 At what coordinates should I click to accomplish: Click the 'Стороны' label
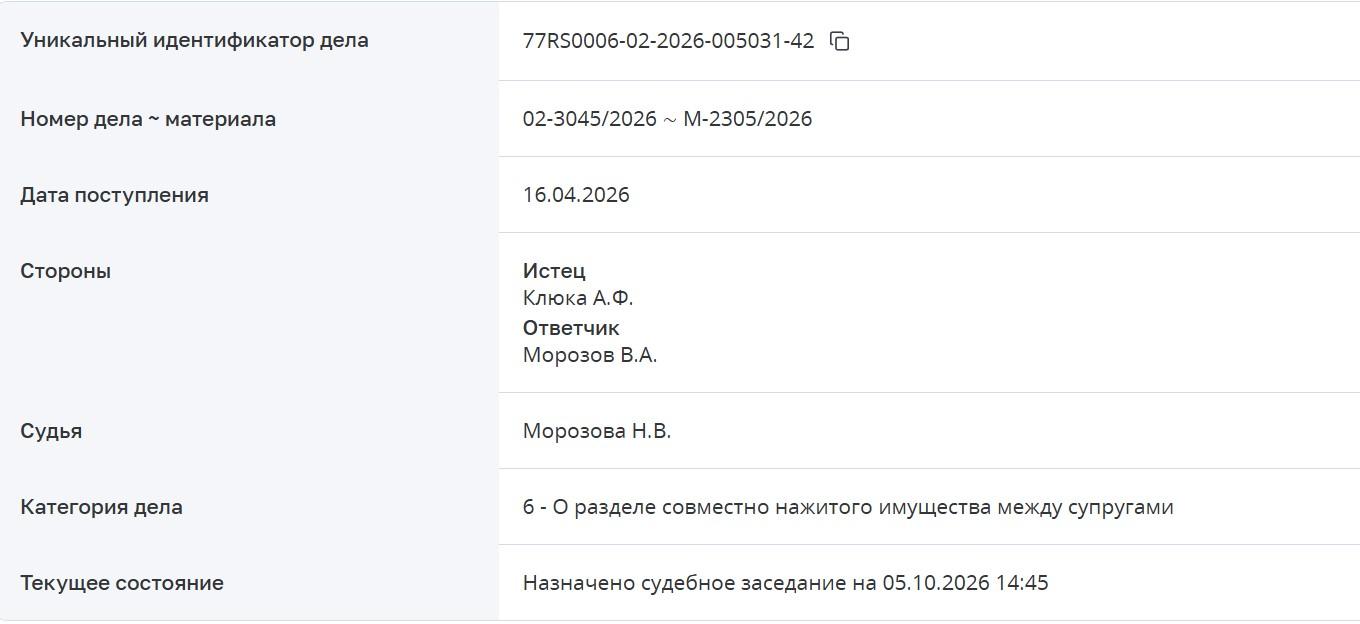coord(65,271)
